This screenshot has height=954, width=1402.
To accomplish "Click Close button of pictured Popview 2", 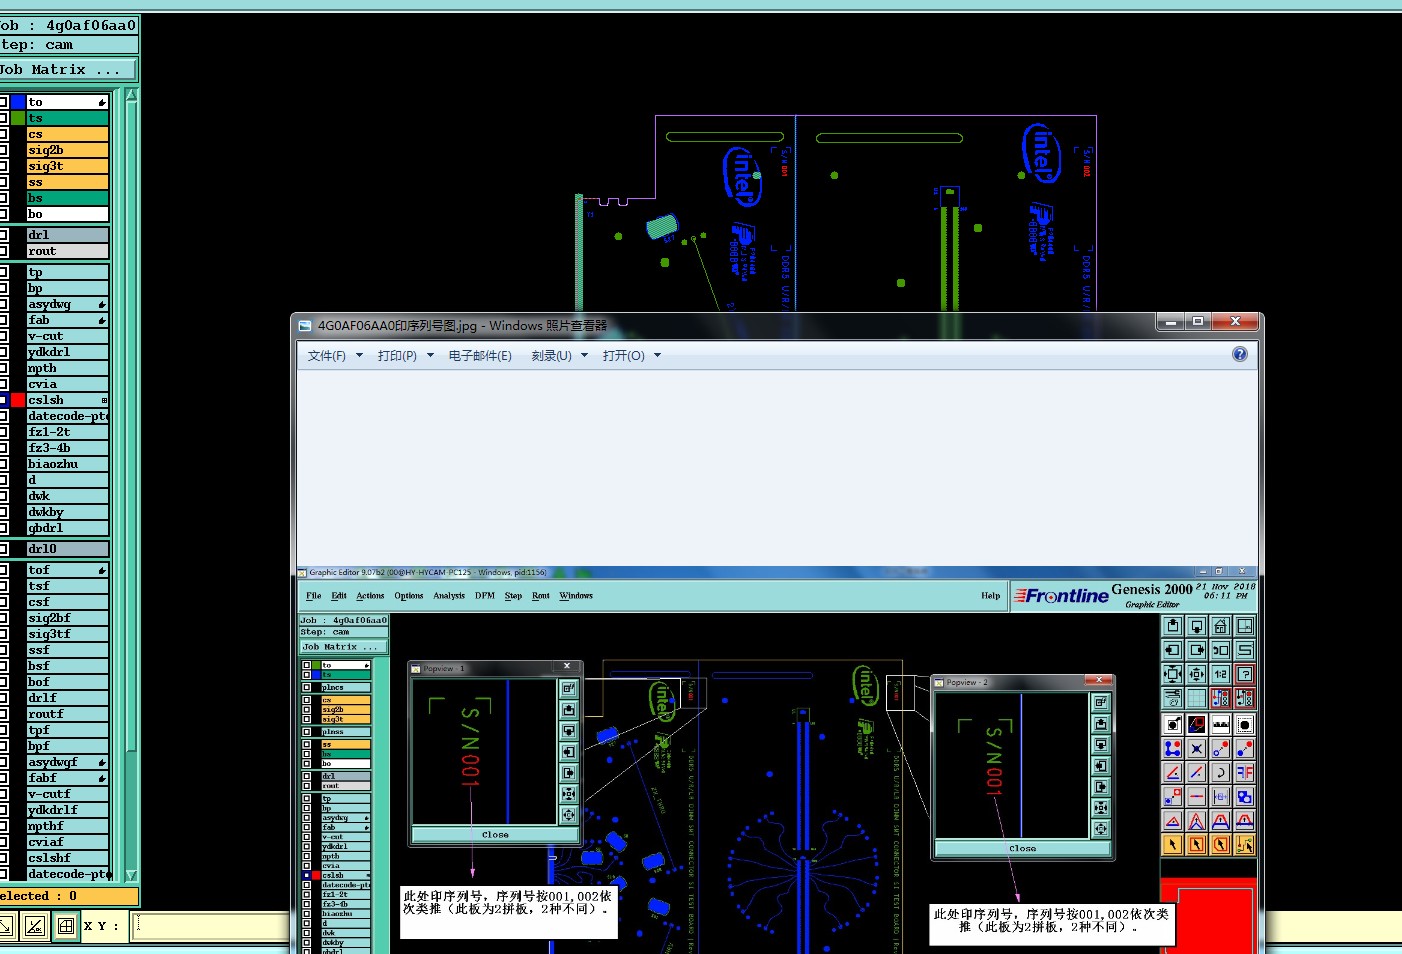I will coord(1022,849).
